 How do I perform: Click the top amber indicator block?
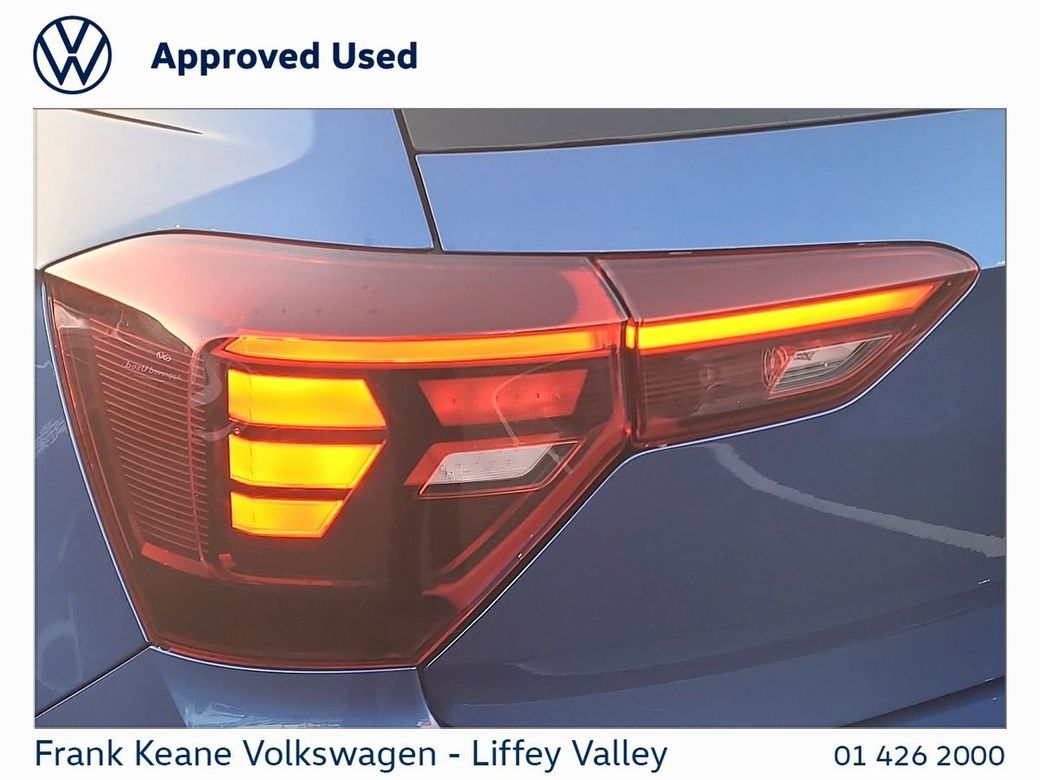pos(304,399)
